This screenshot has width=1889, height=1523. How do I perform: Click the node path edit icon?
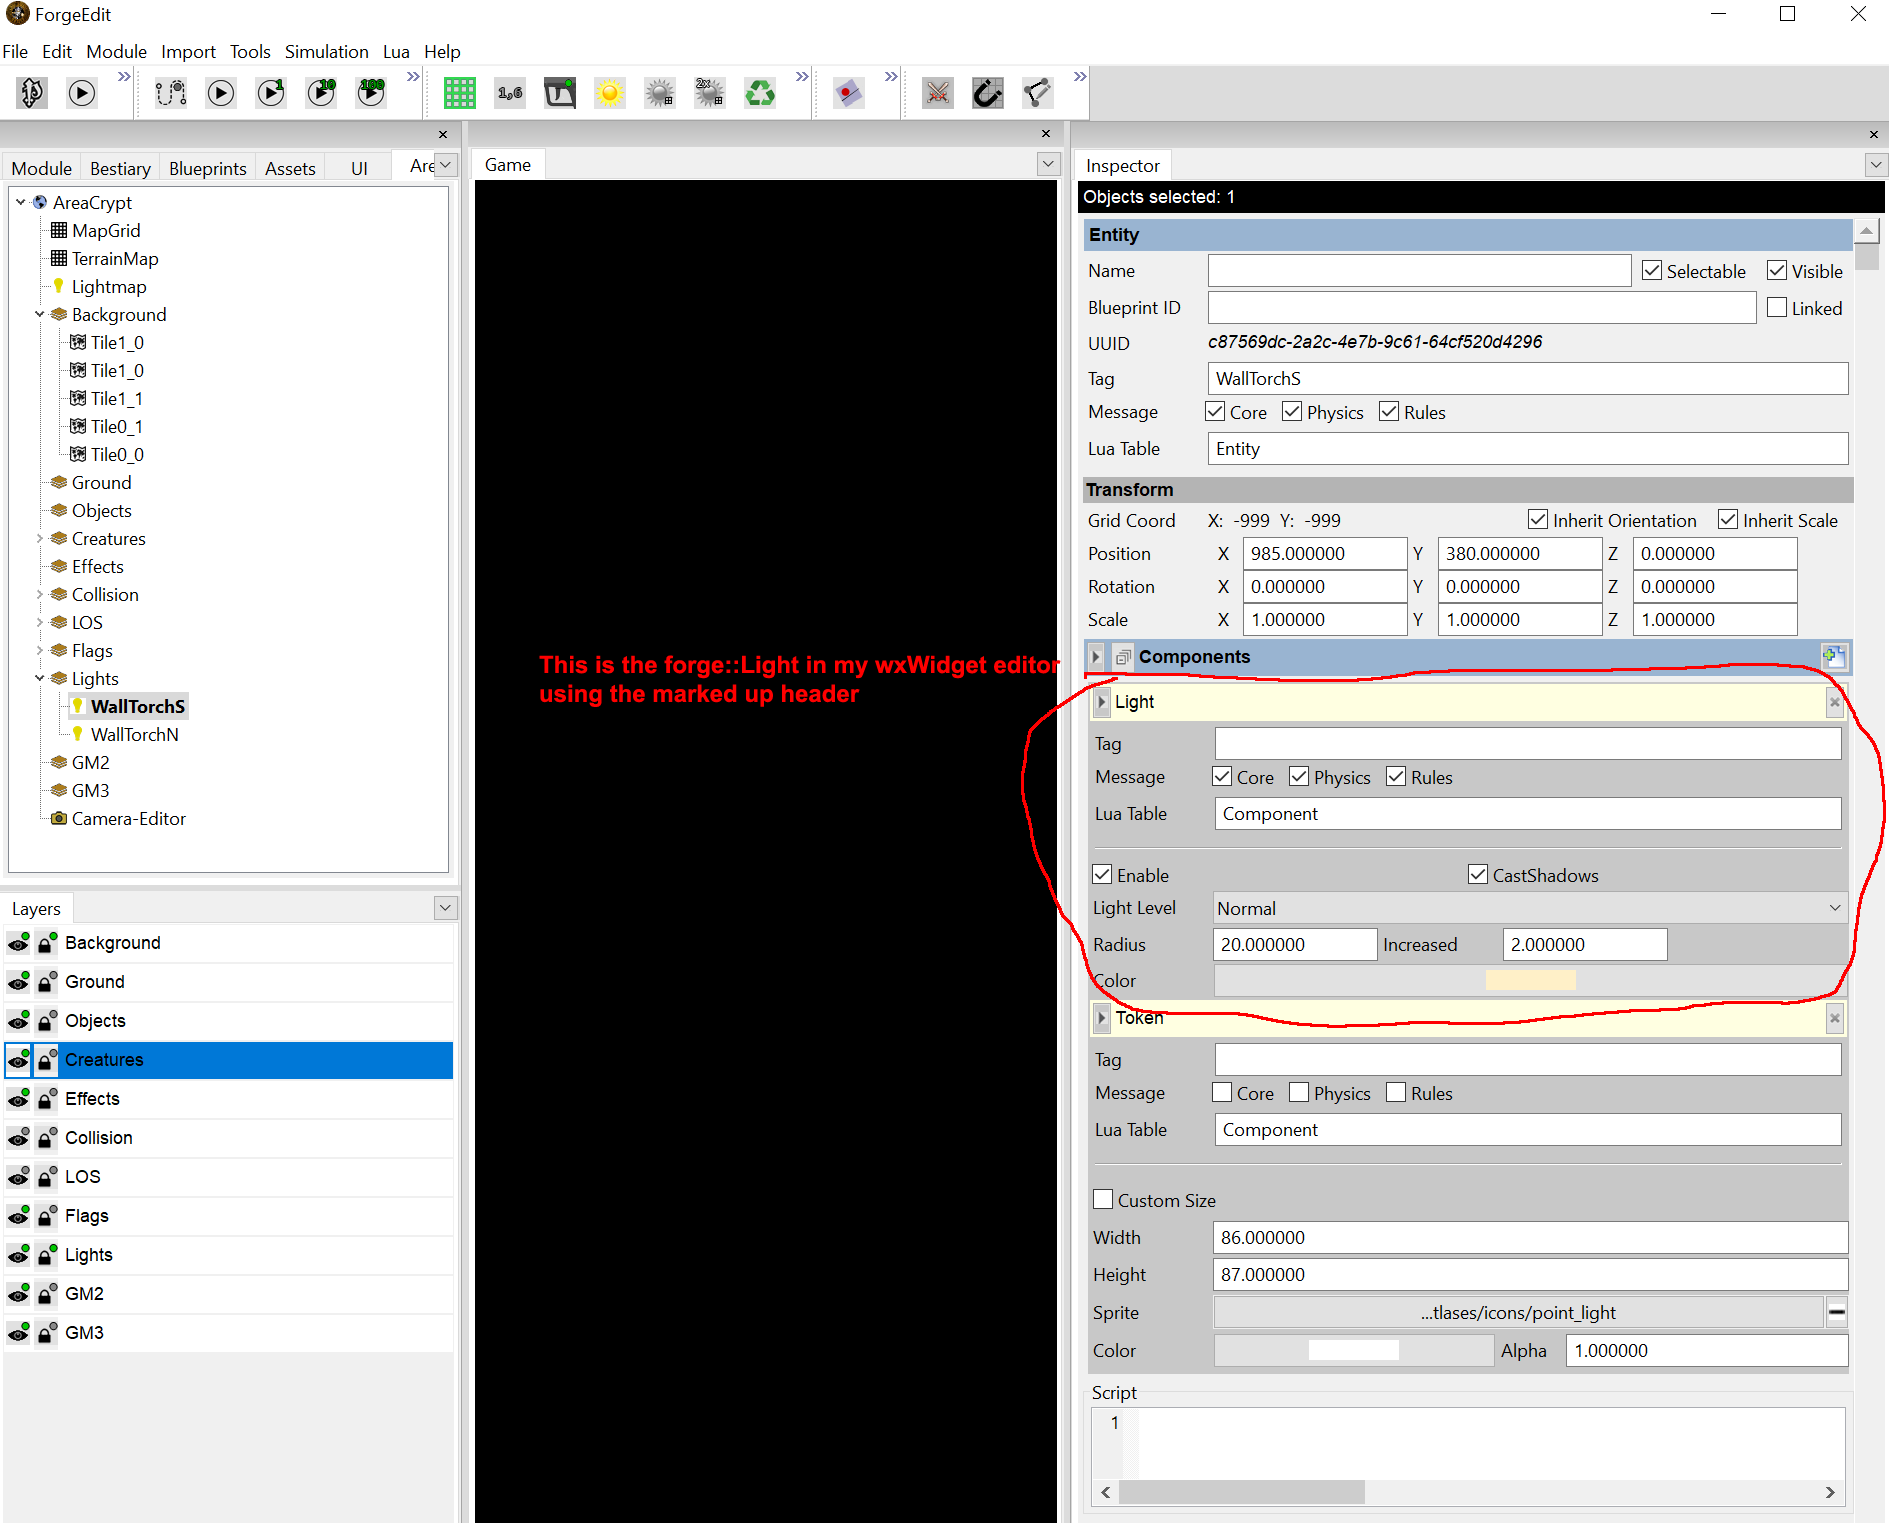(x=1038, y=93)
